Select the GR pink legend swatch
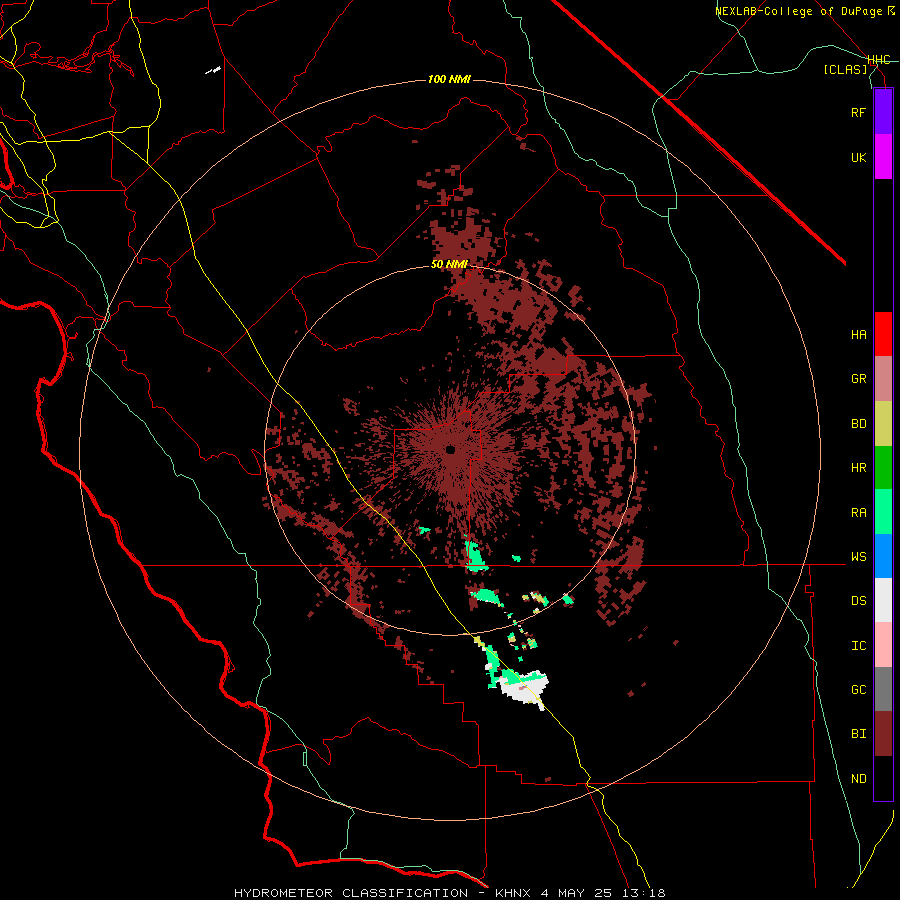 [883, 379]
